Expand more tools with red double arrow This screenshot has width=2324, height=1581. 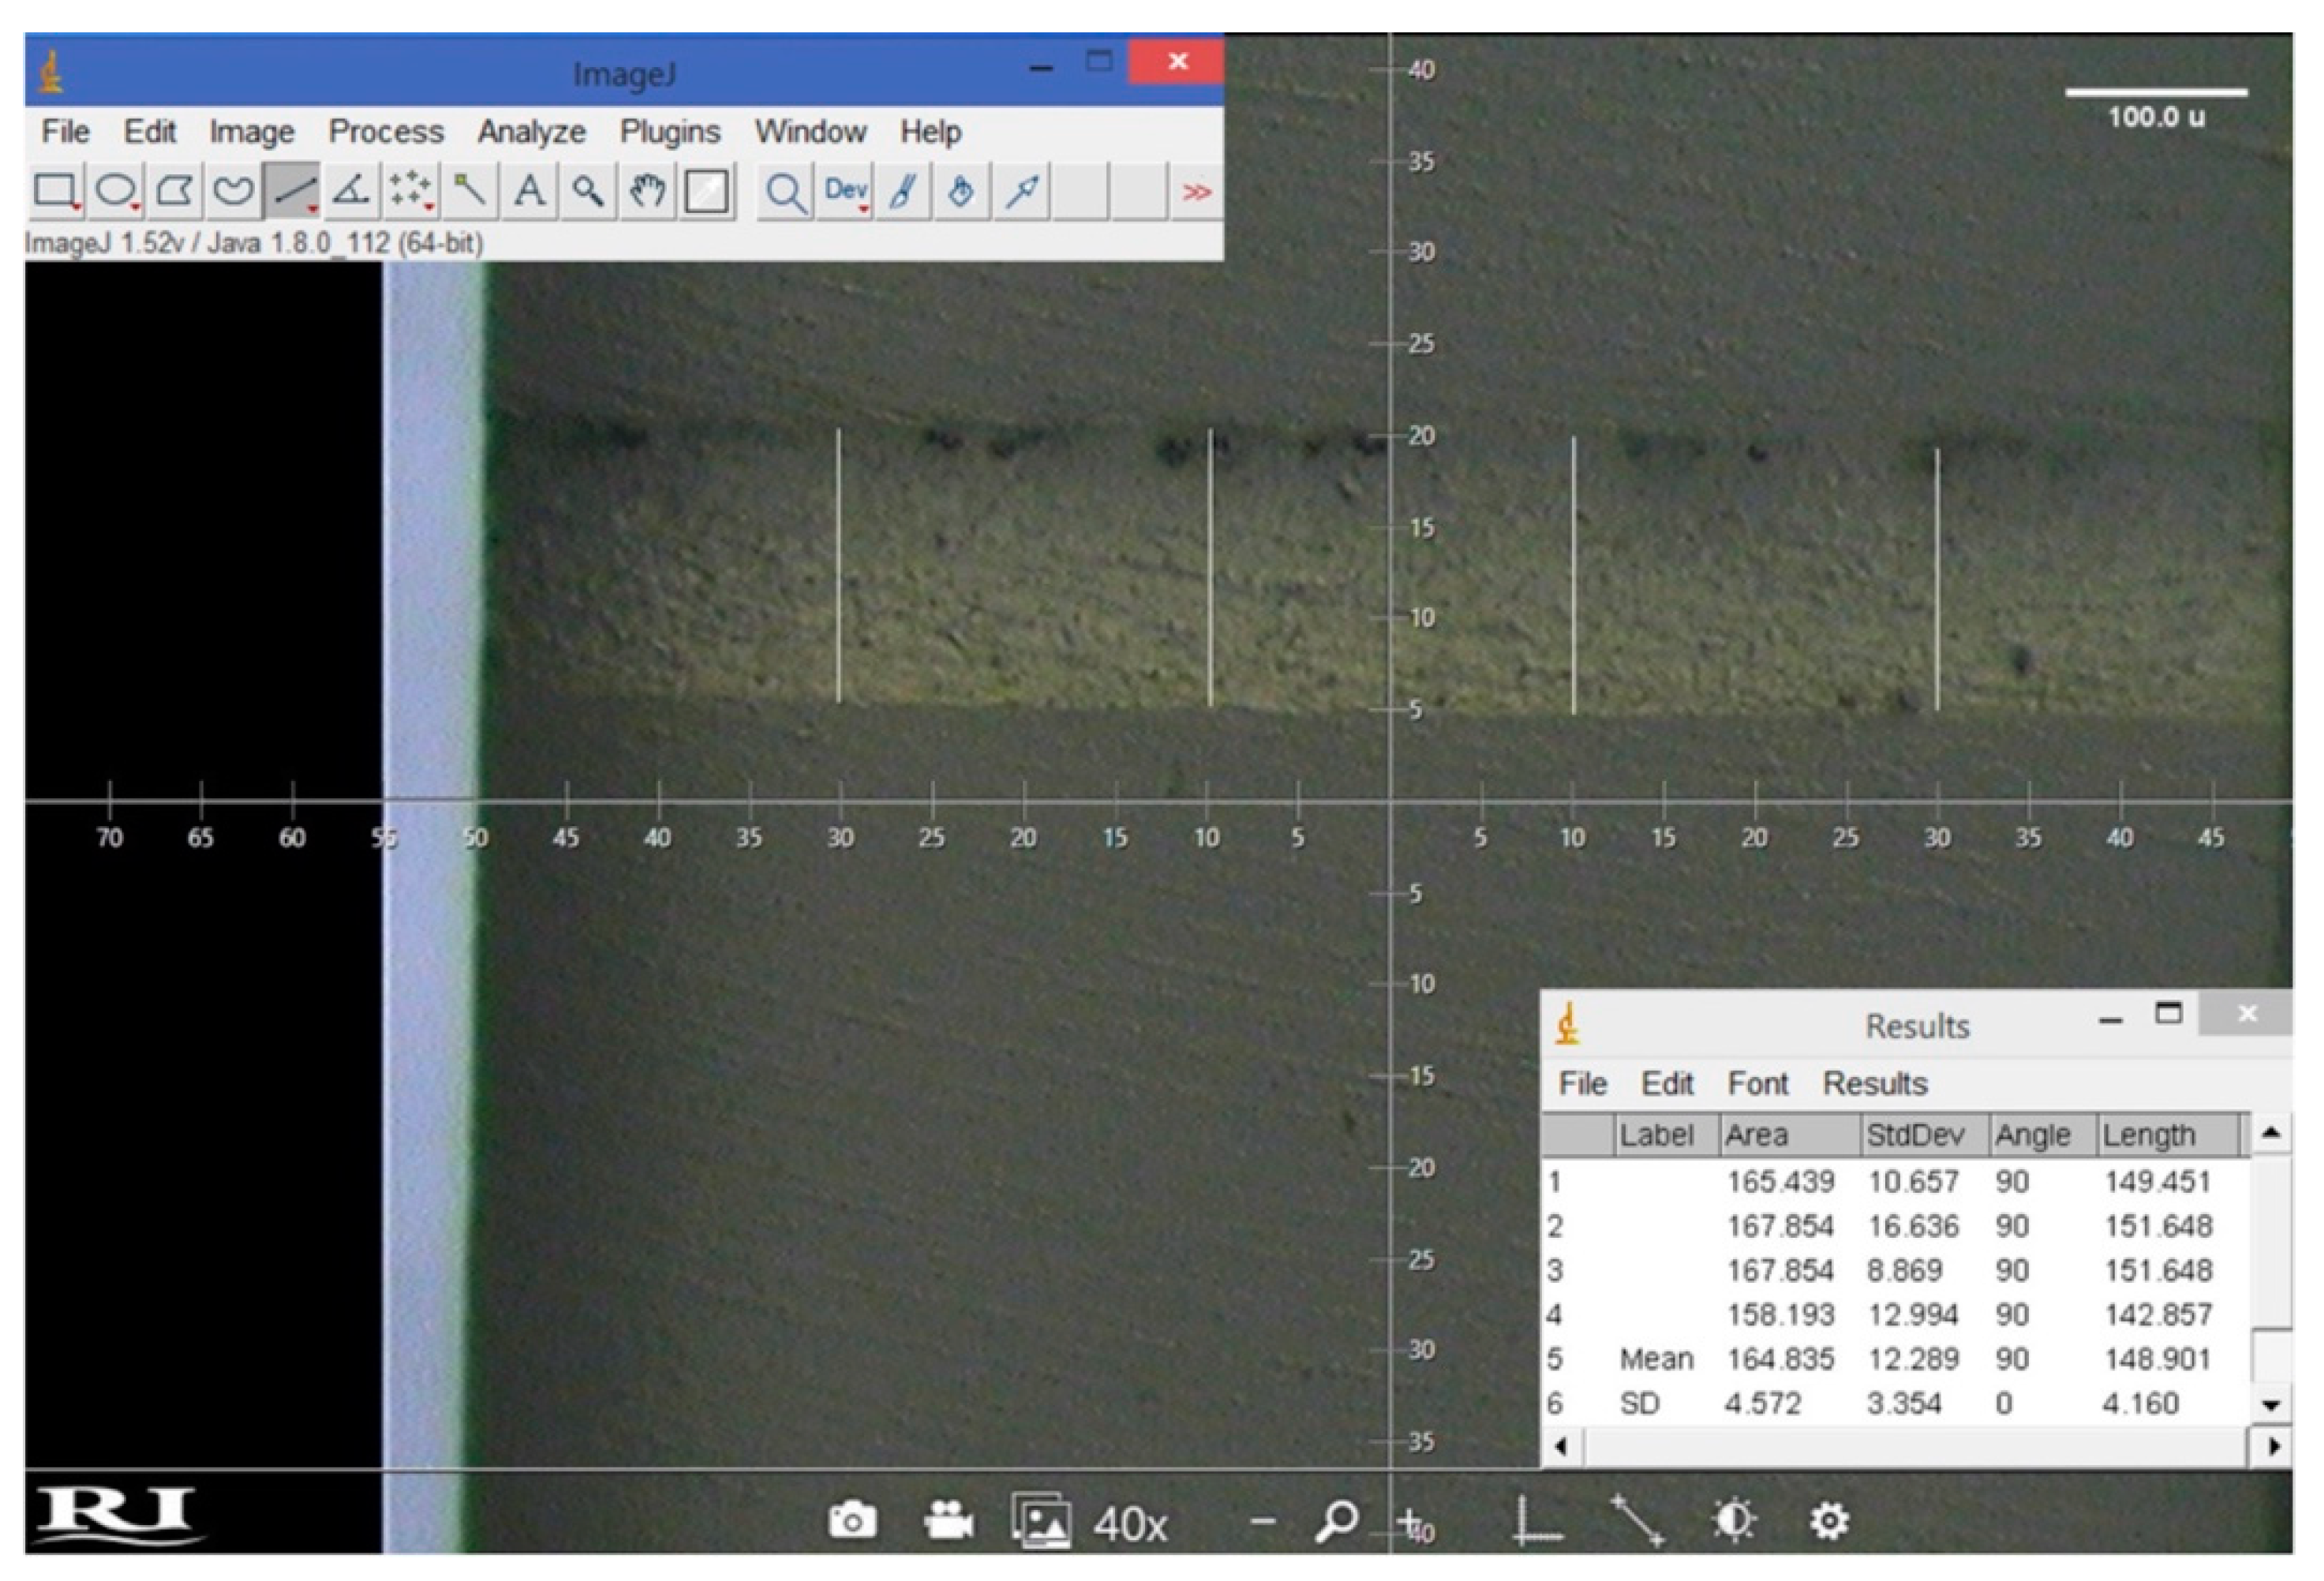(x=1196, y=191)
